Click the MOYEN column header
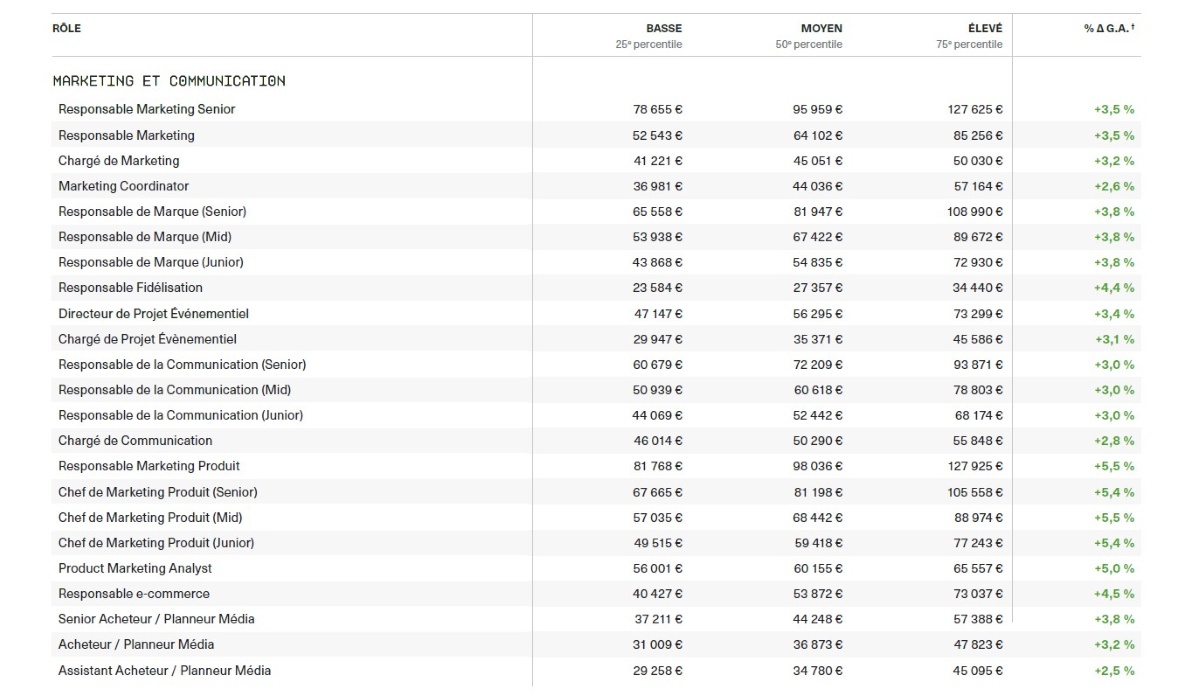The height and width of the screenshot is (697, 1200). click(821, 28)
